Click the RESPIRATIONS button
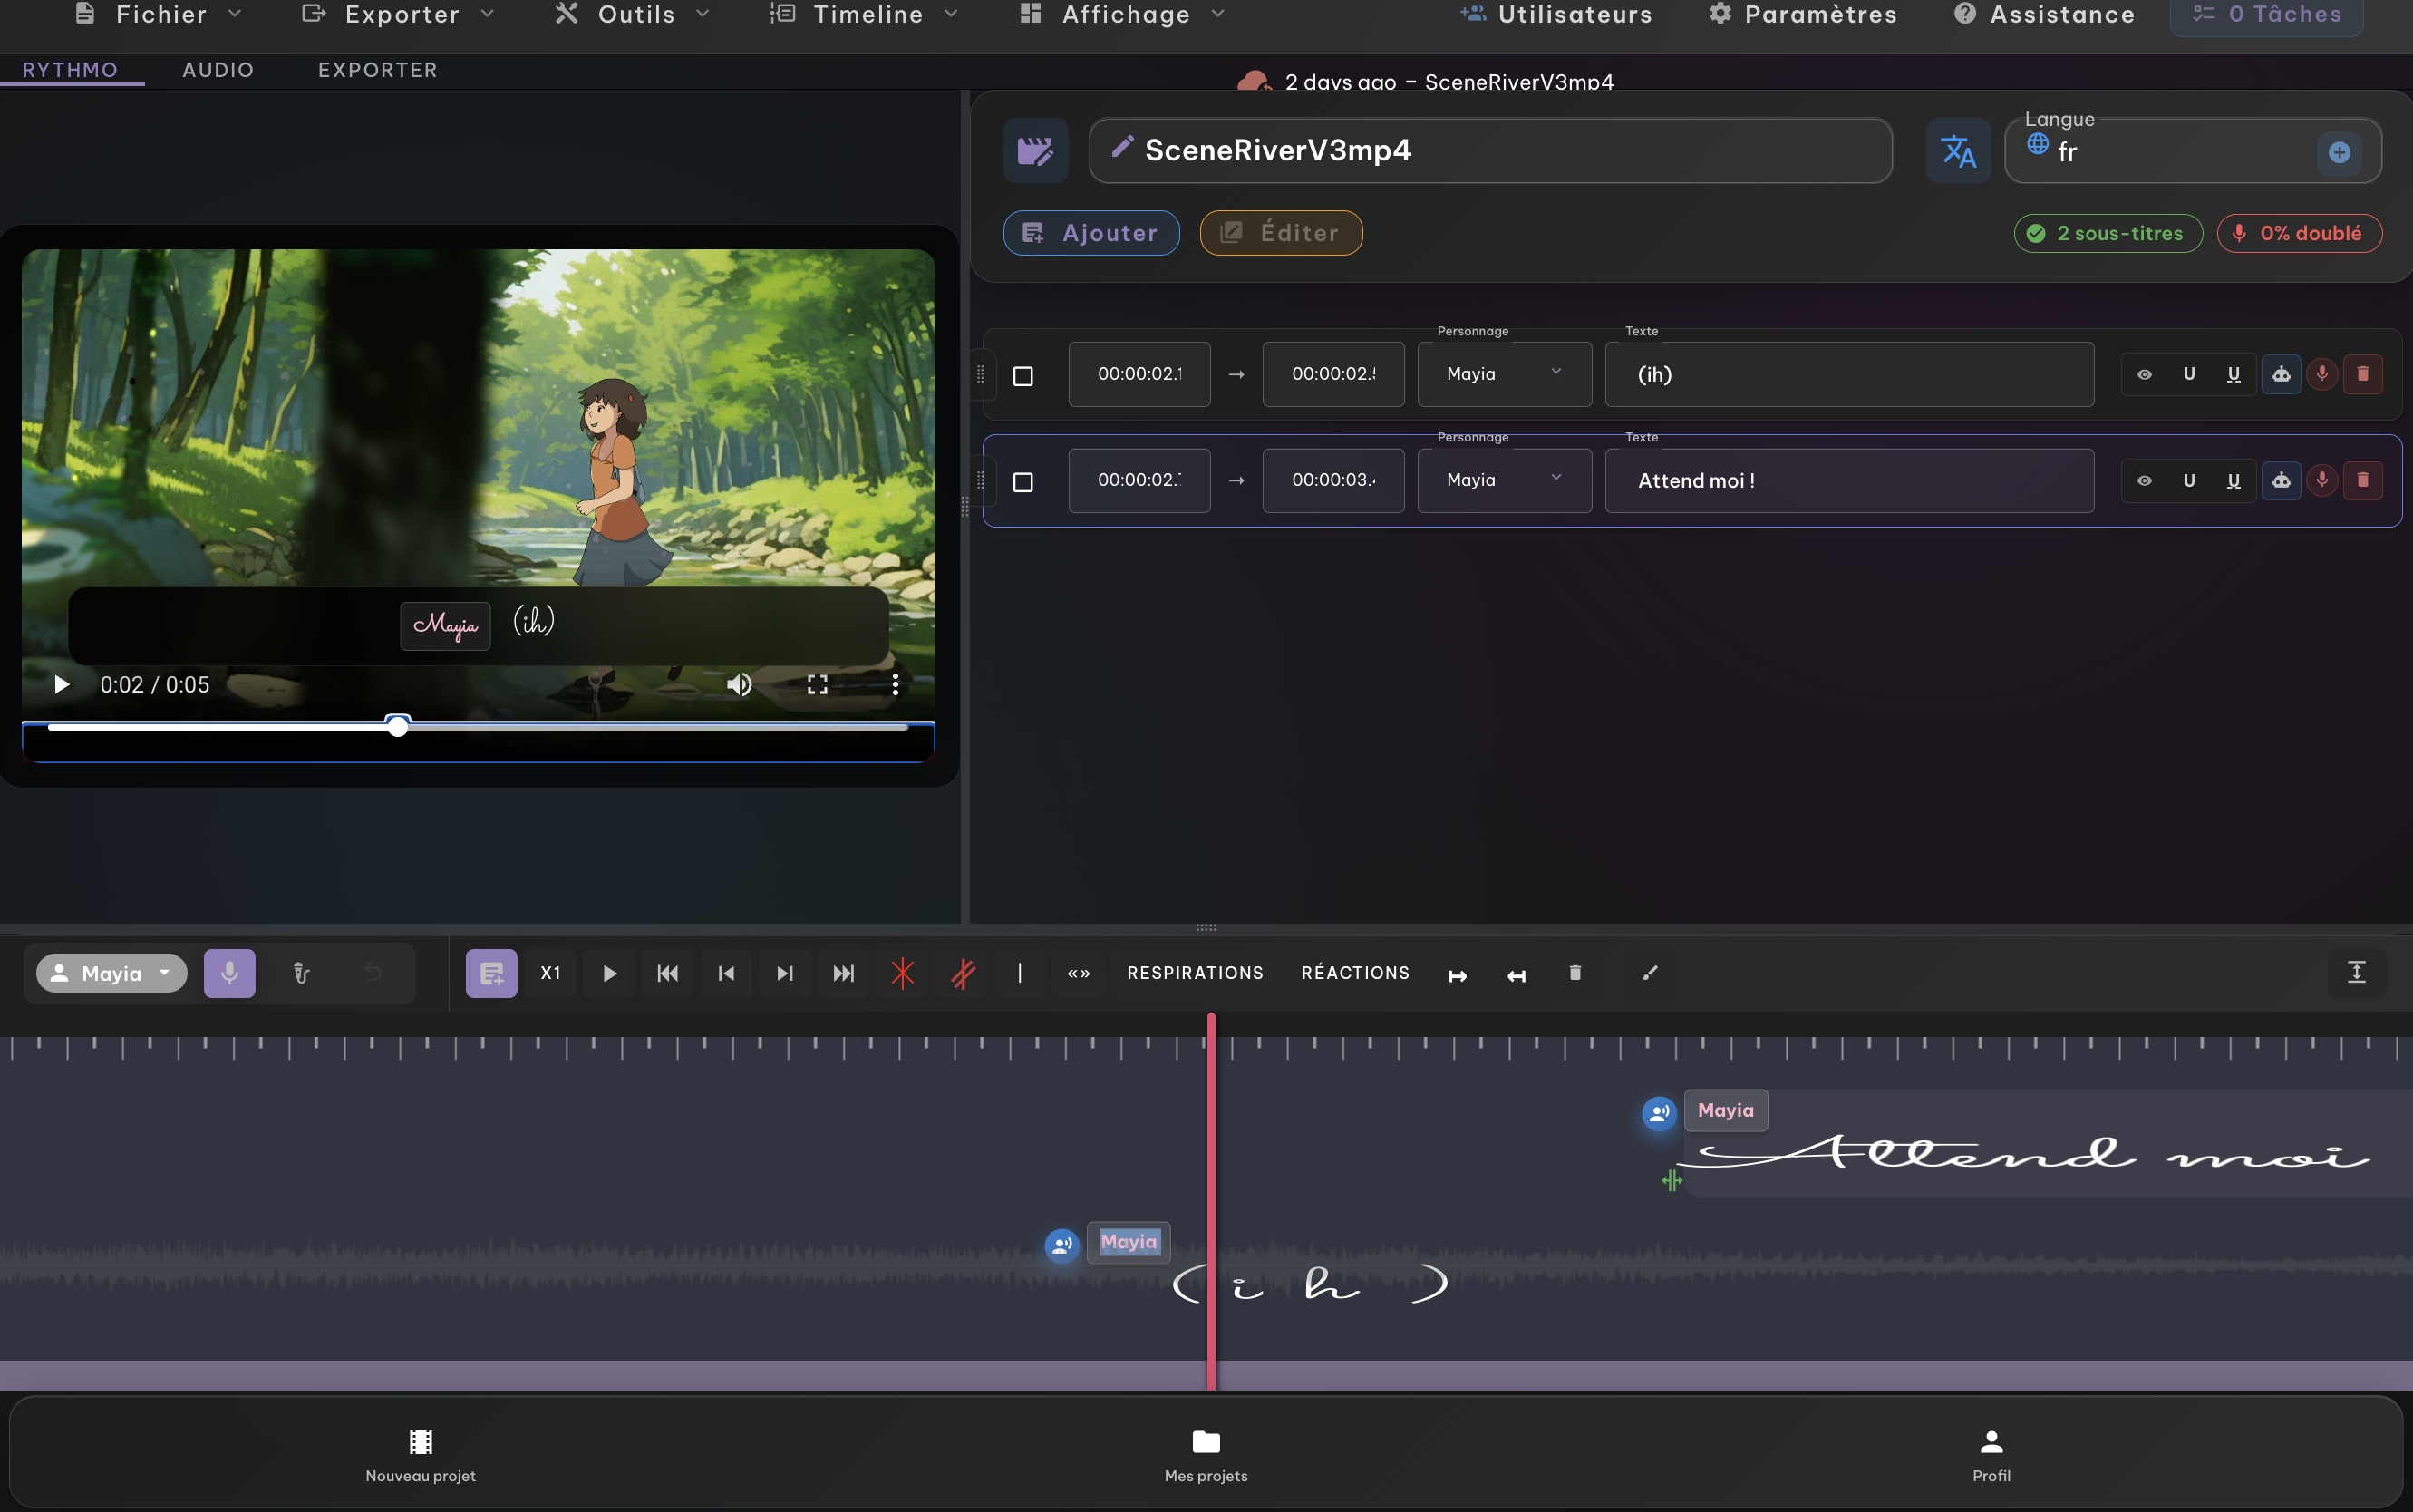 [1195, 973]
